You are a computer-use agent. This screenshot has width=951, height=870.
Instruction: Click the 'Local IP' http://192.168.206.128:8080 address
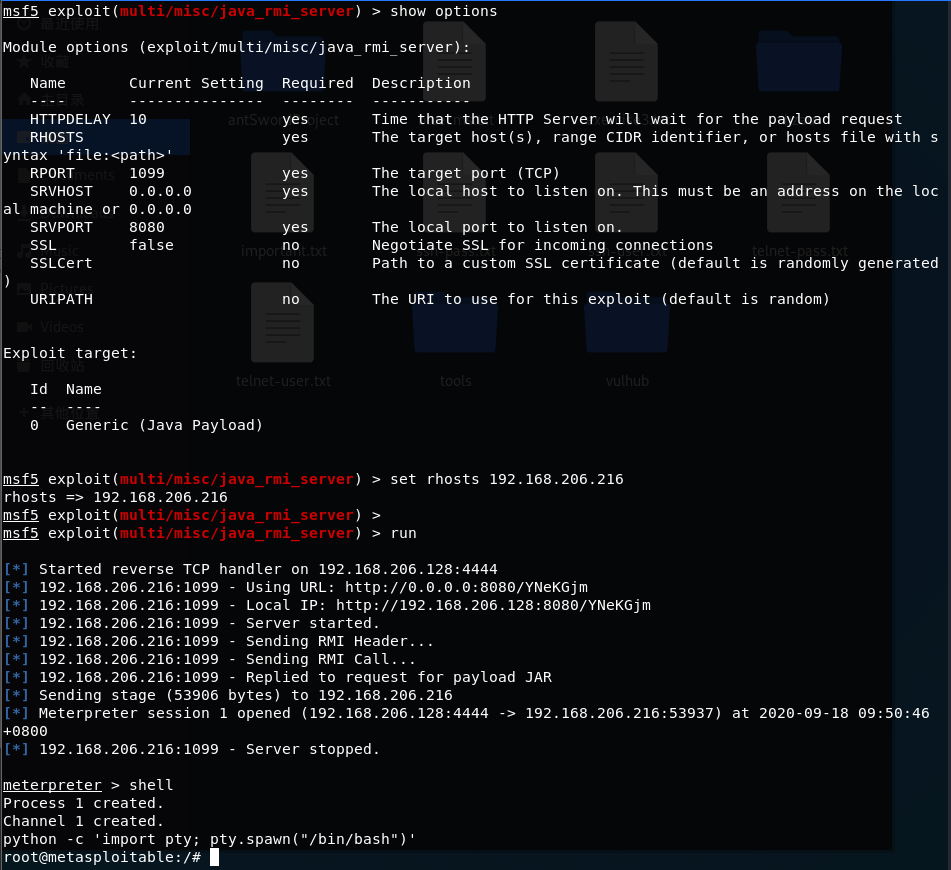[x=493, y=605]
